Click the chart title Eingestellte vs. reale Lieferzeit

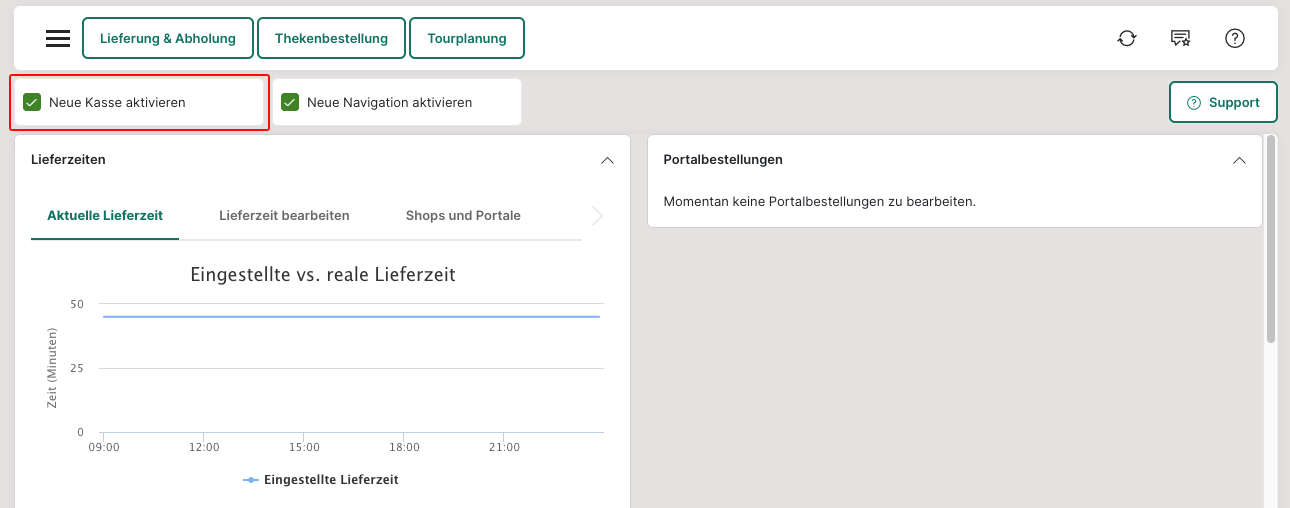[x=323, y=274]
